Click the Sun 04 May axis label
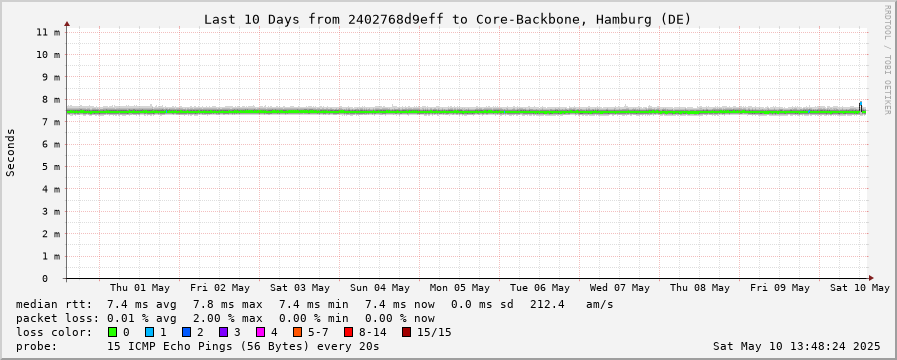Viewport: 897px width, 360px height. pos(380,288)
